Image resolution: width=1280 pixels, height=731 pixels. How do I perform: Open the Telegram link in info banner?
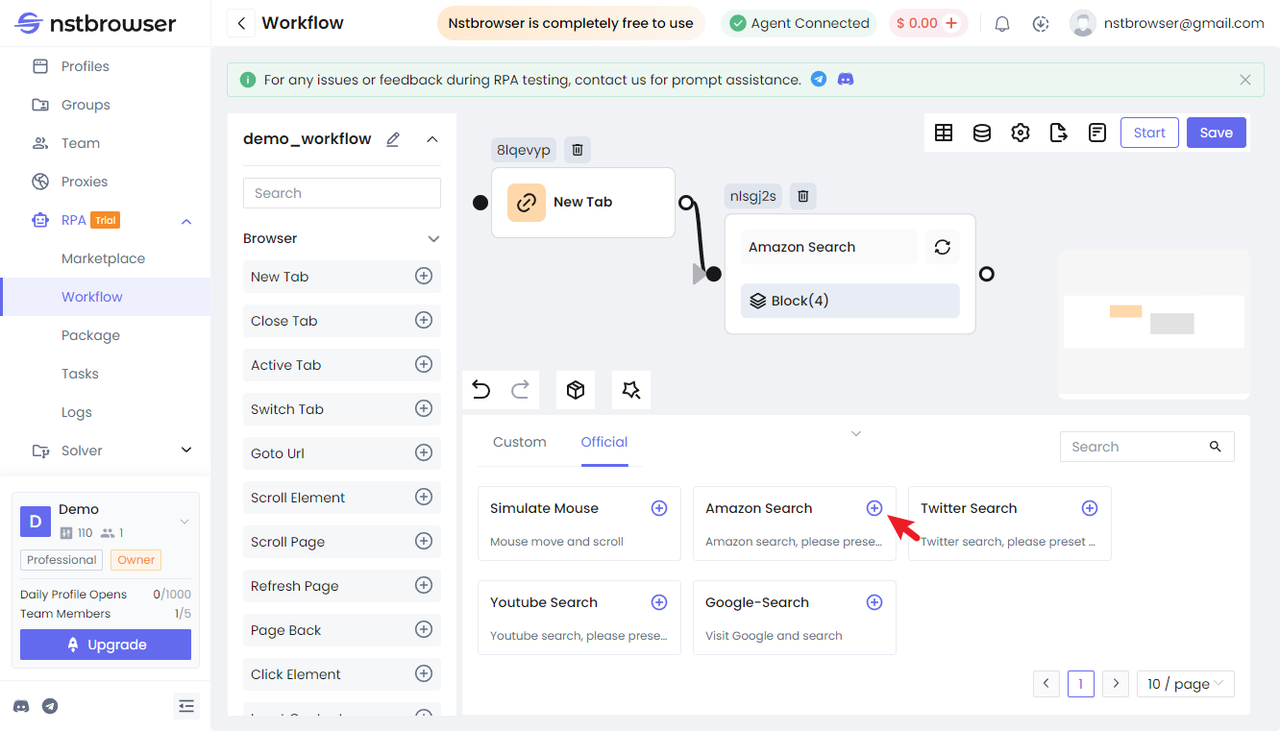tap(819, 79)
